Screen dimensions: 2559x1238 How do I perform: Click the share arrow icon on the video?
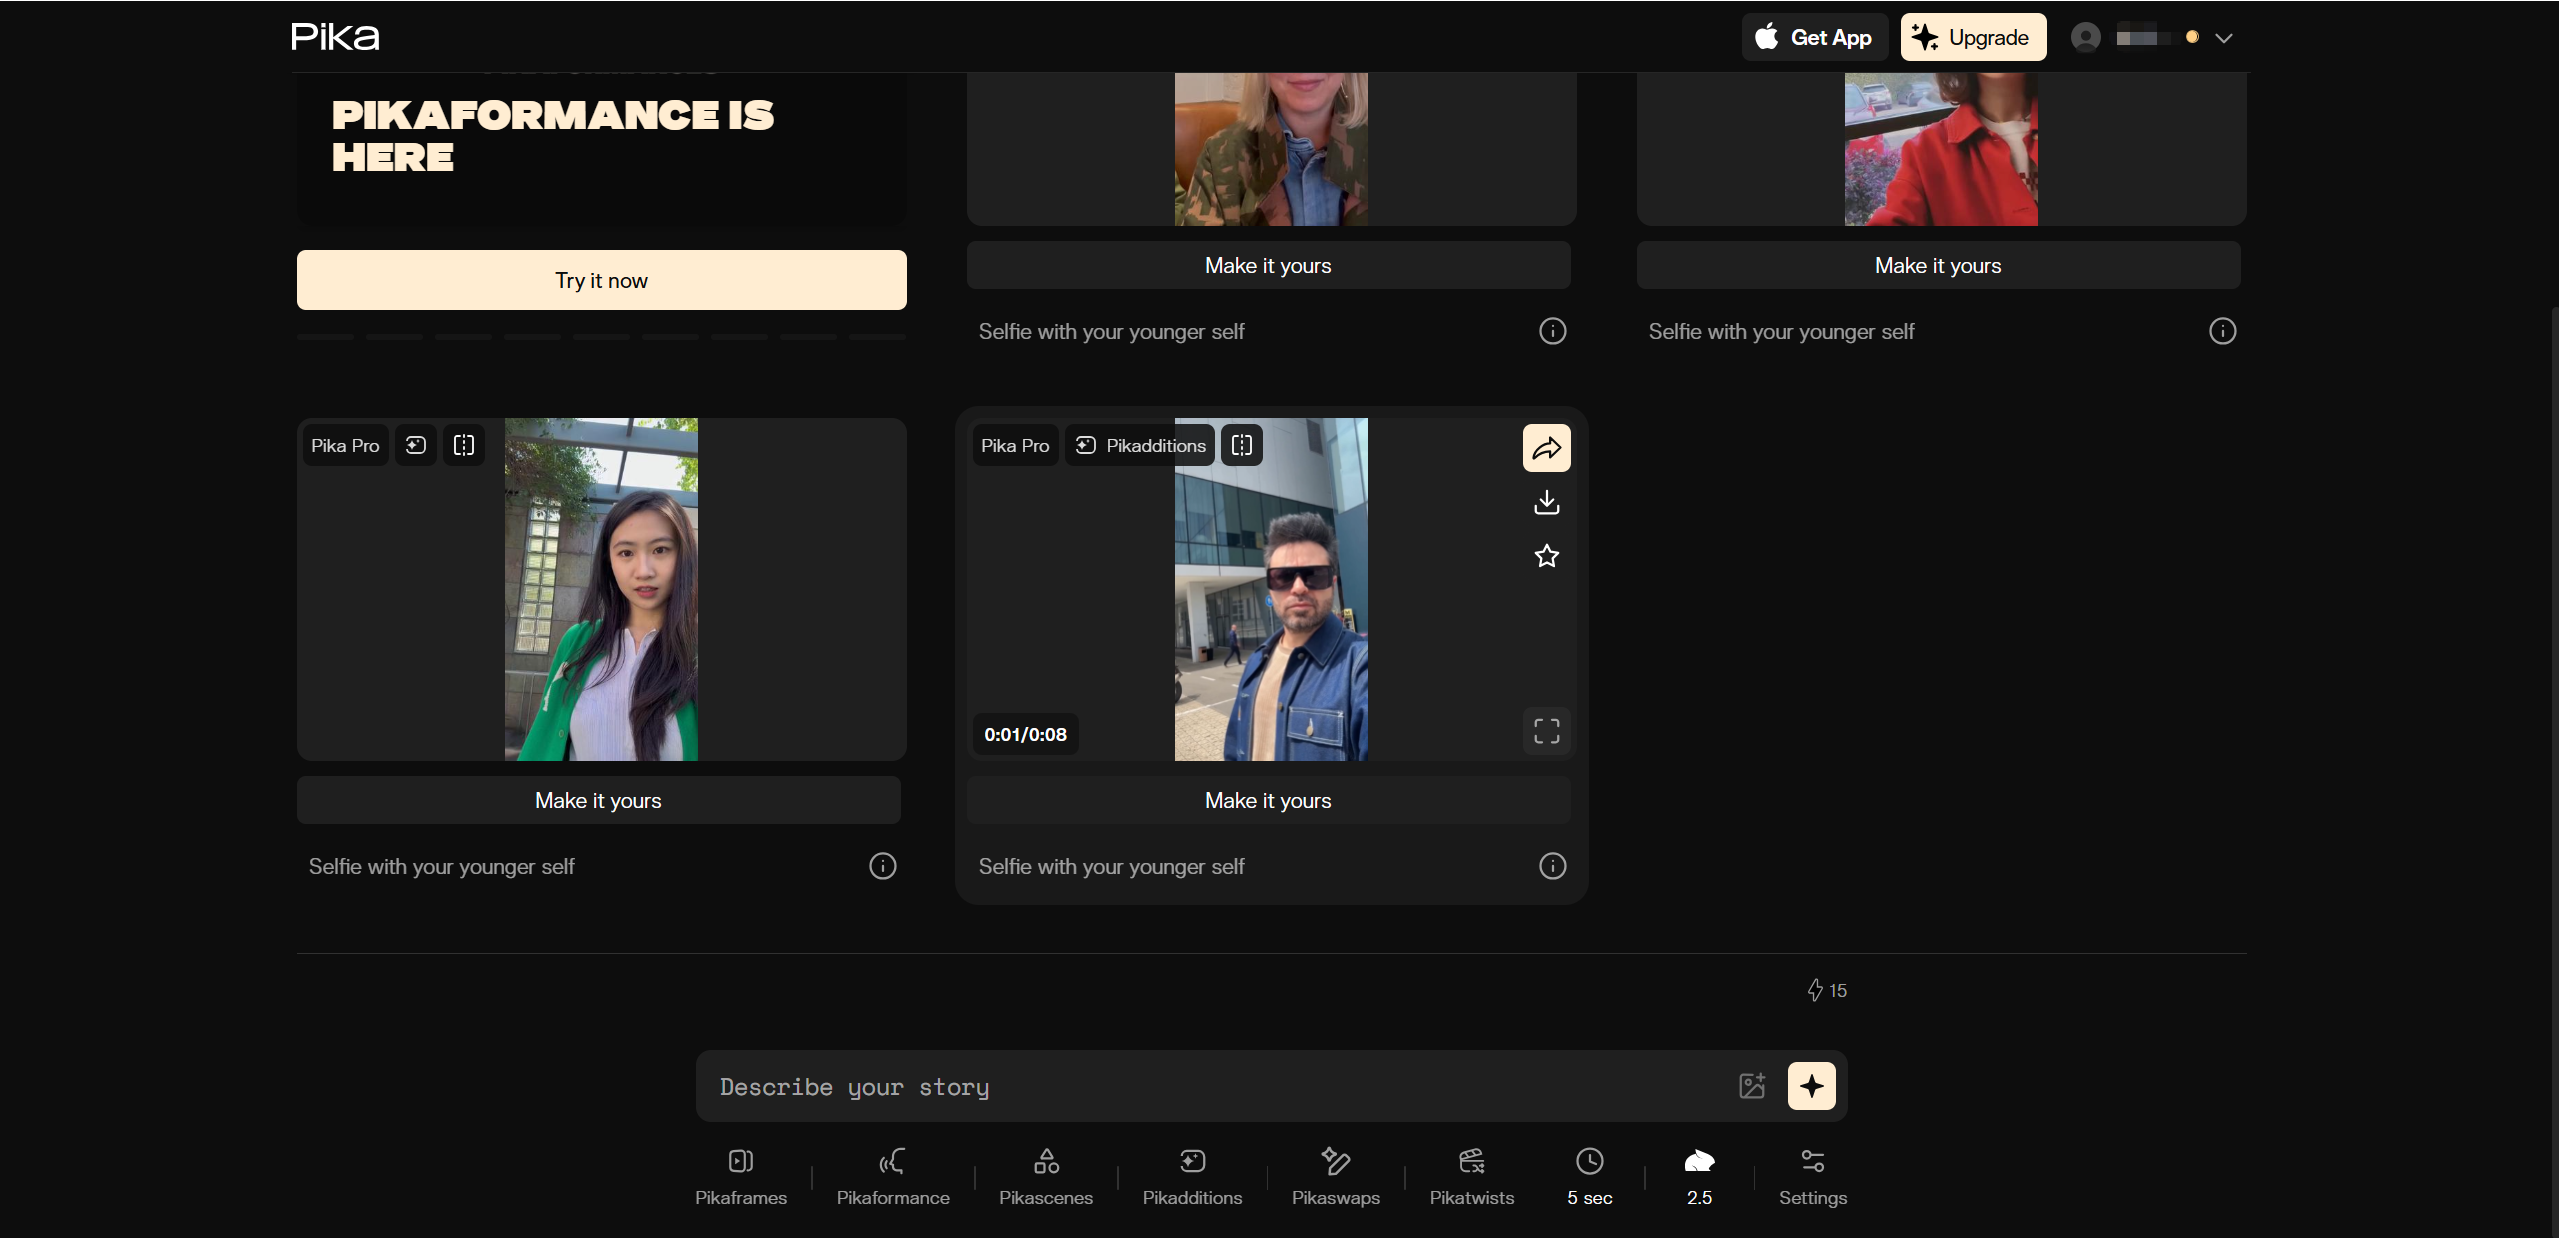pos(1546,448)
